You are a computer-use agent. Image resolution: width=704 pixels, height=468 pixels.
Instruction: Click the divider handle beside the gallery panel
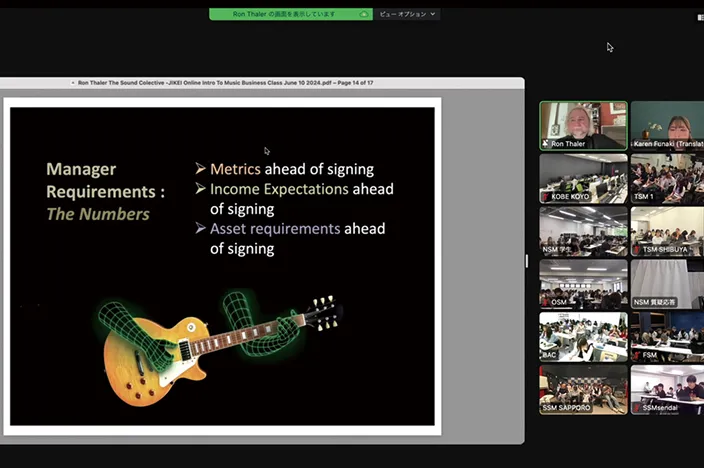click(527, 261)
